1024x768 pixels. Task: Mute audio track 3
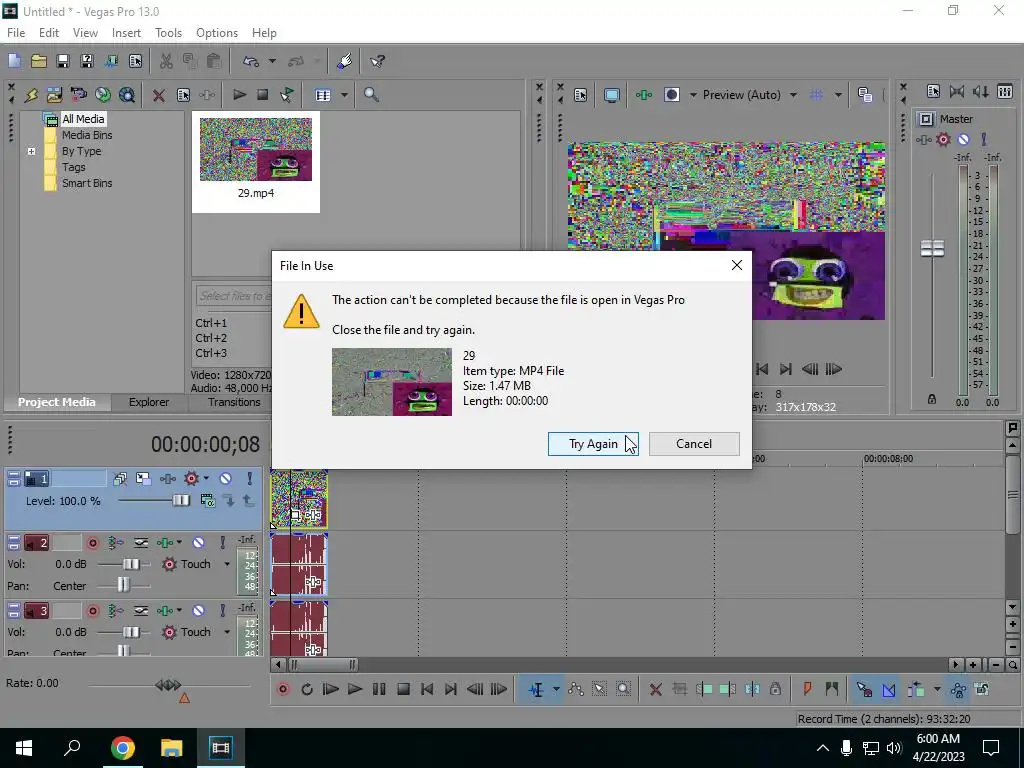coord(199,611)
